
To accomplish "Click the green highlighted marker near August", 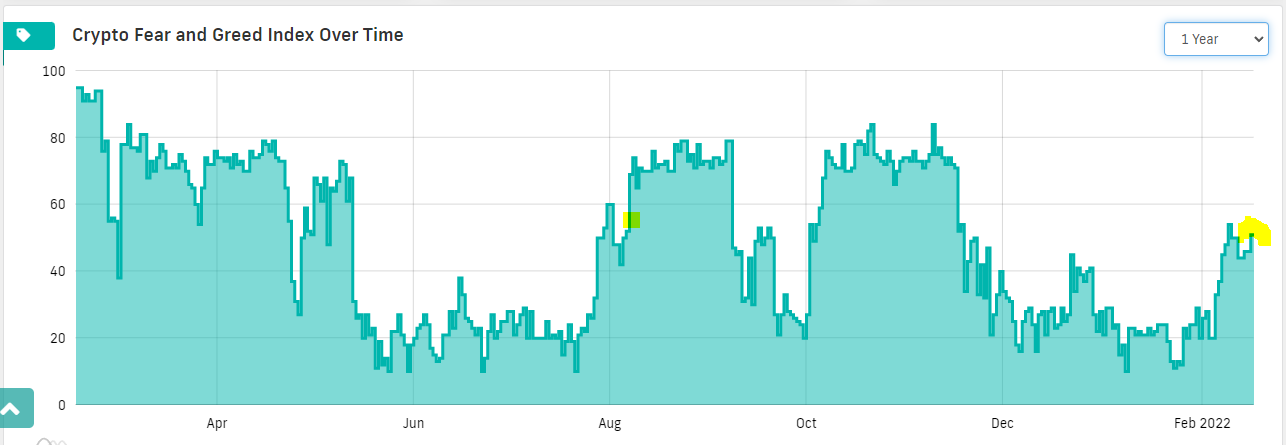I will (631, 219).
